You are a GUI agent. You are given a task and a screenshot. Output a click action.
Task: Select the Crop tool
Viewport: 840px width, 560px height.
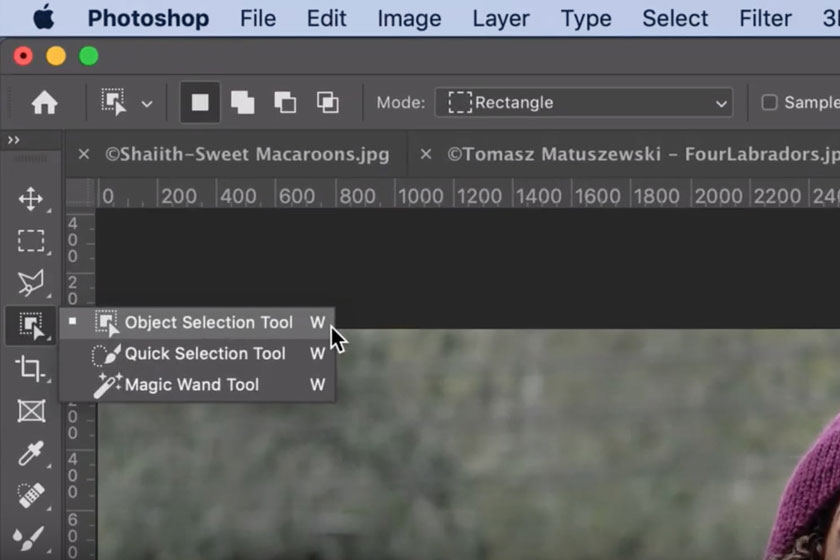point(31,368)
